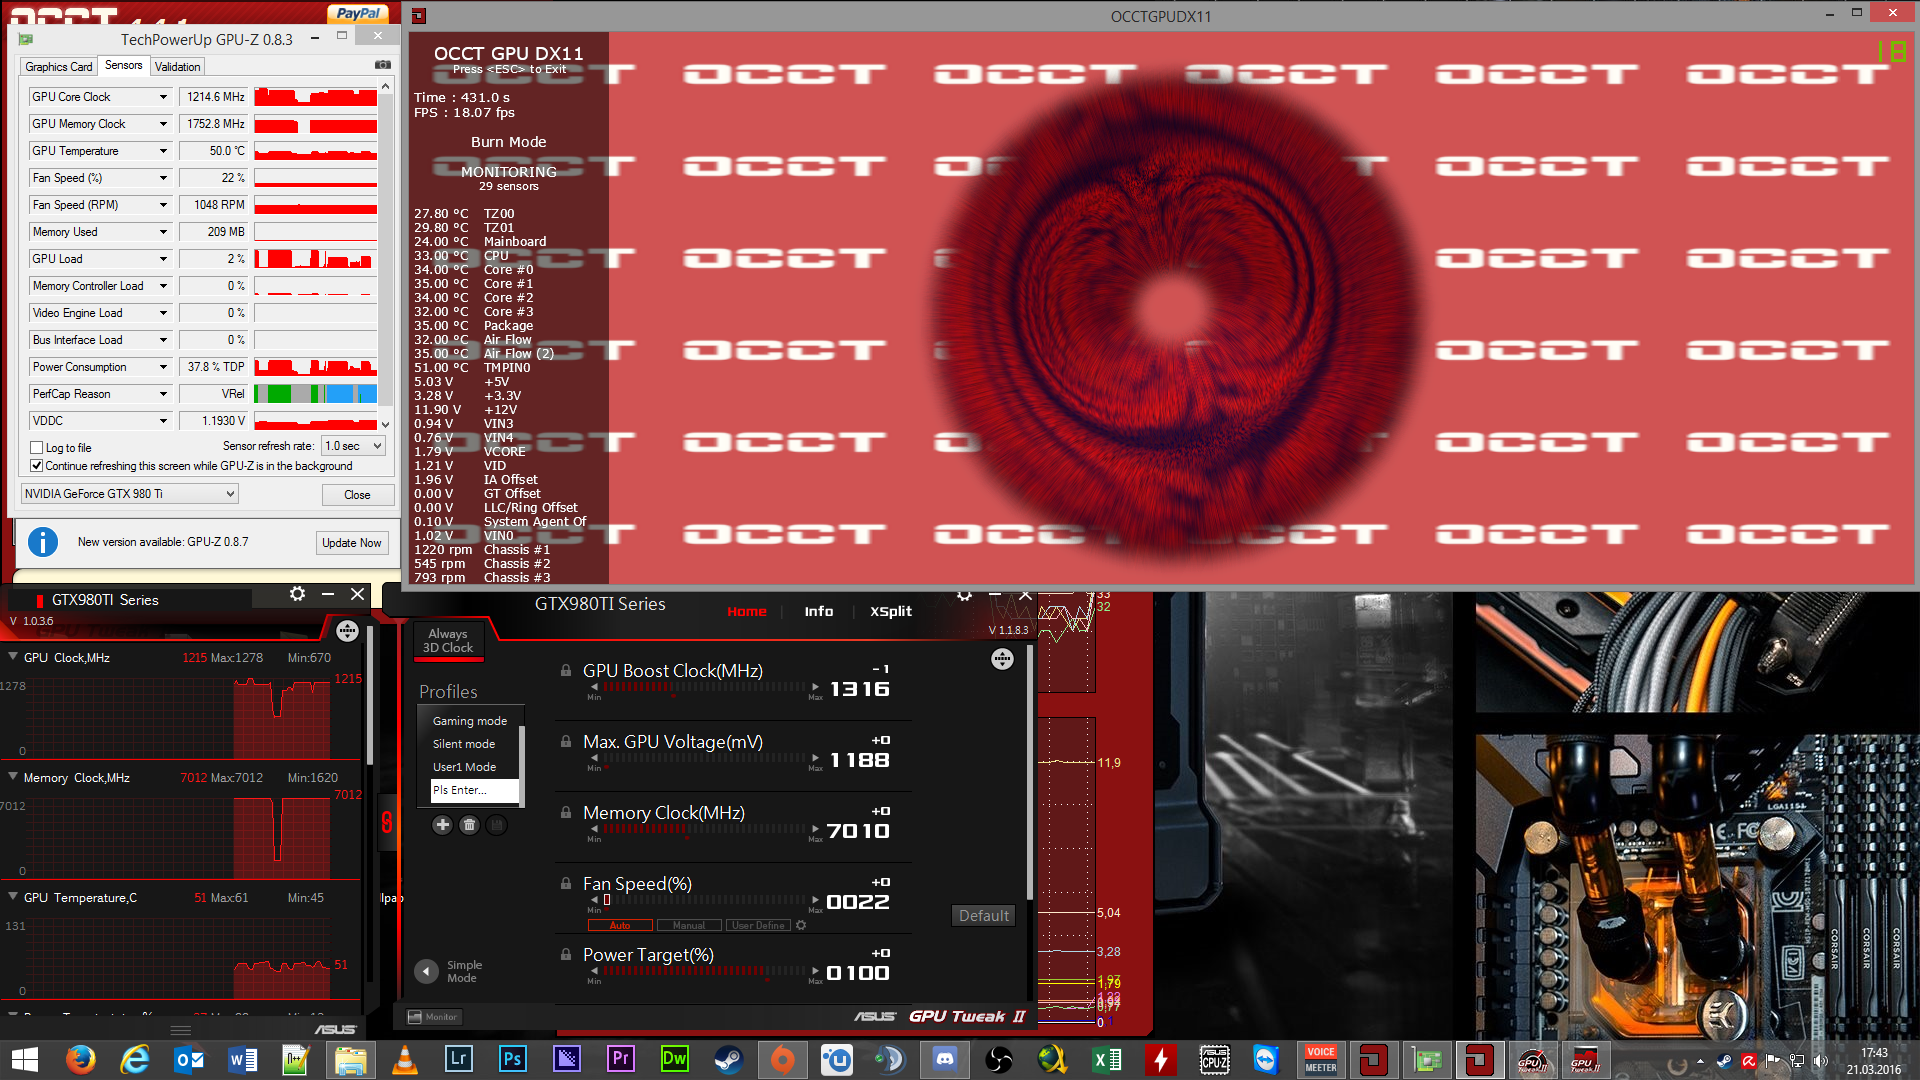Click the Simple Mode arrow icon
Screen dimensions: 1920x1080
426,971
